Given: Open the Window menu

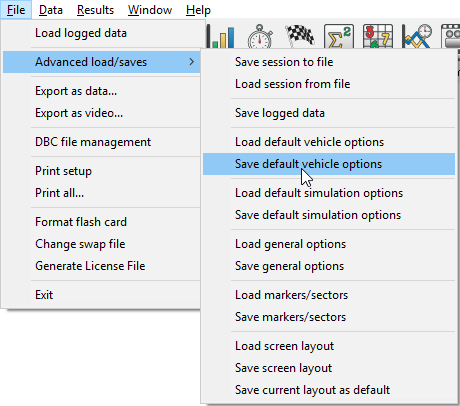Looking at the screenshot, I should coord(150,10).
